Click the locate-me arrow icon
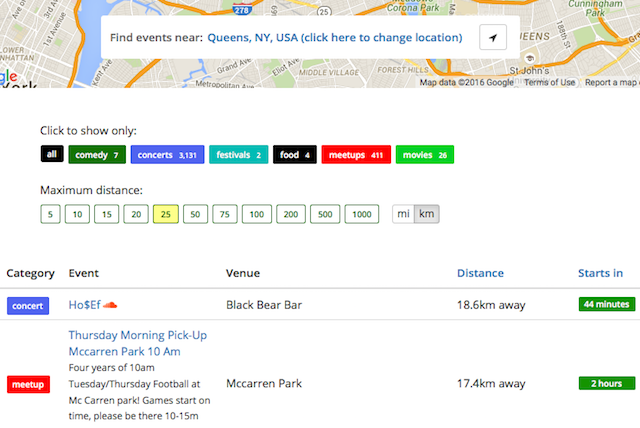This screenshot has width=640, height=428. click(492, 38)
